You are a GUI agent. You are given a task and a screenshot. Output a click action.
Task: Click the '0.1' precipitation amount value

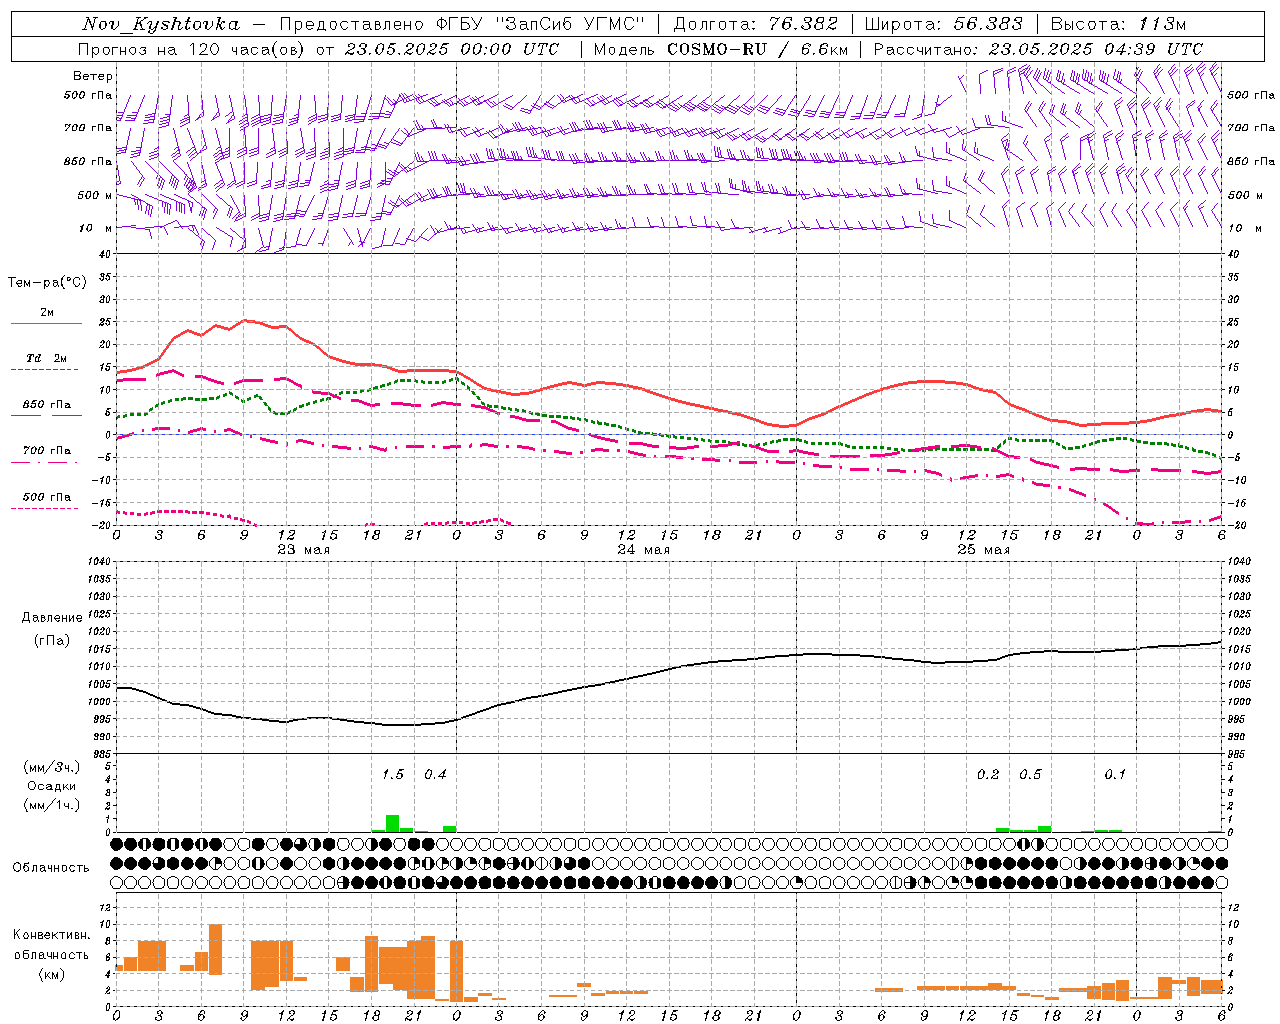pos(1115,774)
